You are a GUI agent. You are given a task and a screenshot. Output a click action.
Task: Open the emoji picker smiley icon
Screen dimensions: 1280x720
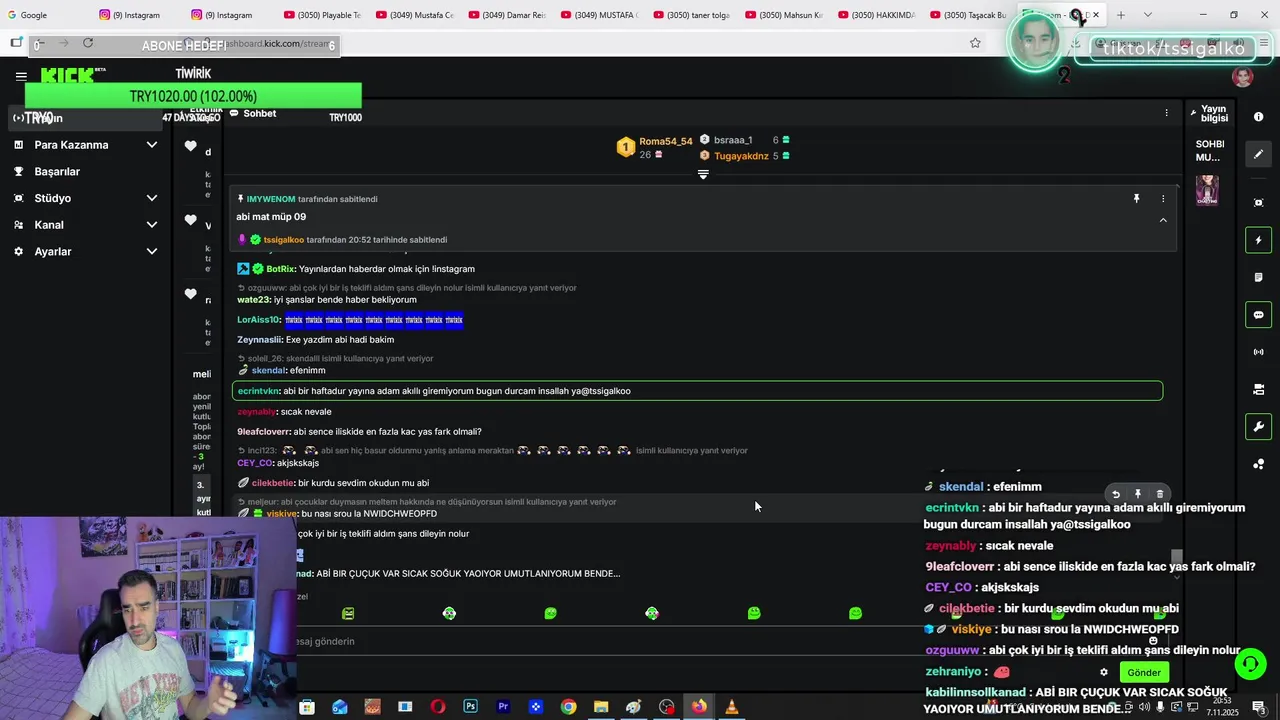[1153, 641]
